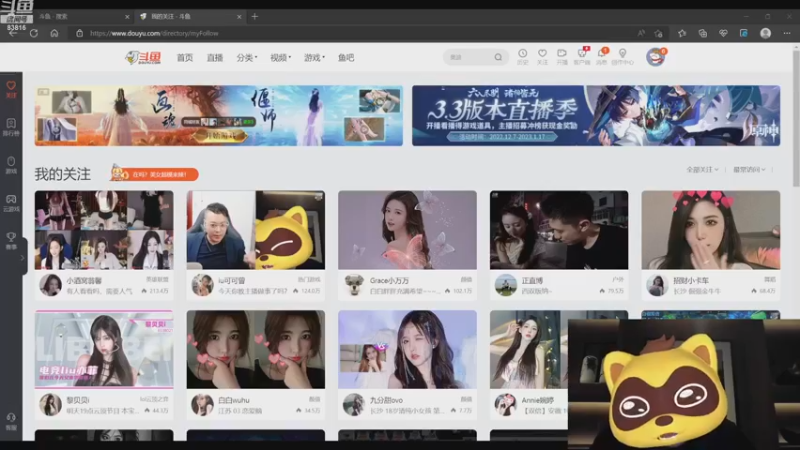Open 客服 headset icon at sidebar bottom
800x450 pixels.
[x=11, y=421]
